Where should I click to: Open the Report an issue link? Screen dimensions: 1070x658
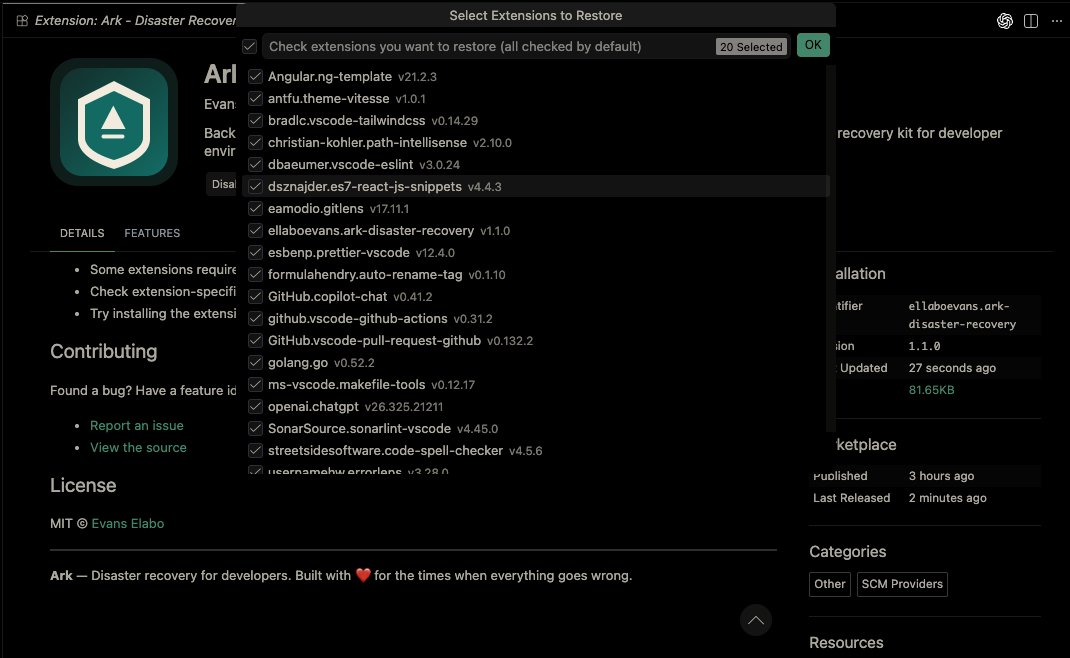point(136,425)
